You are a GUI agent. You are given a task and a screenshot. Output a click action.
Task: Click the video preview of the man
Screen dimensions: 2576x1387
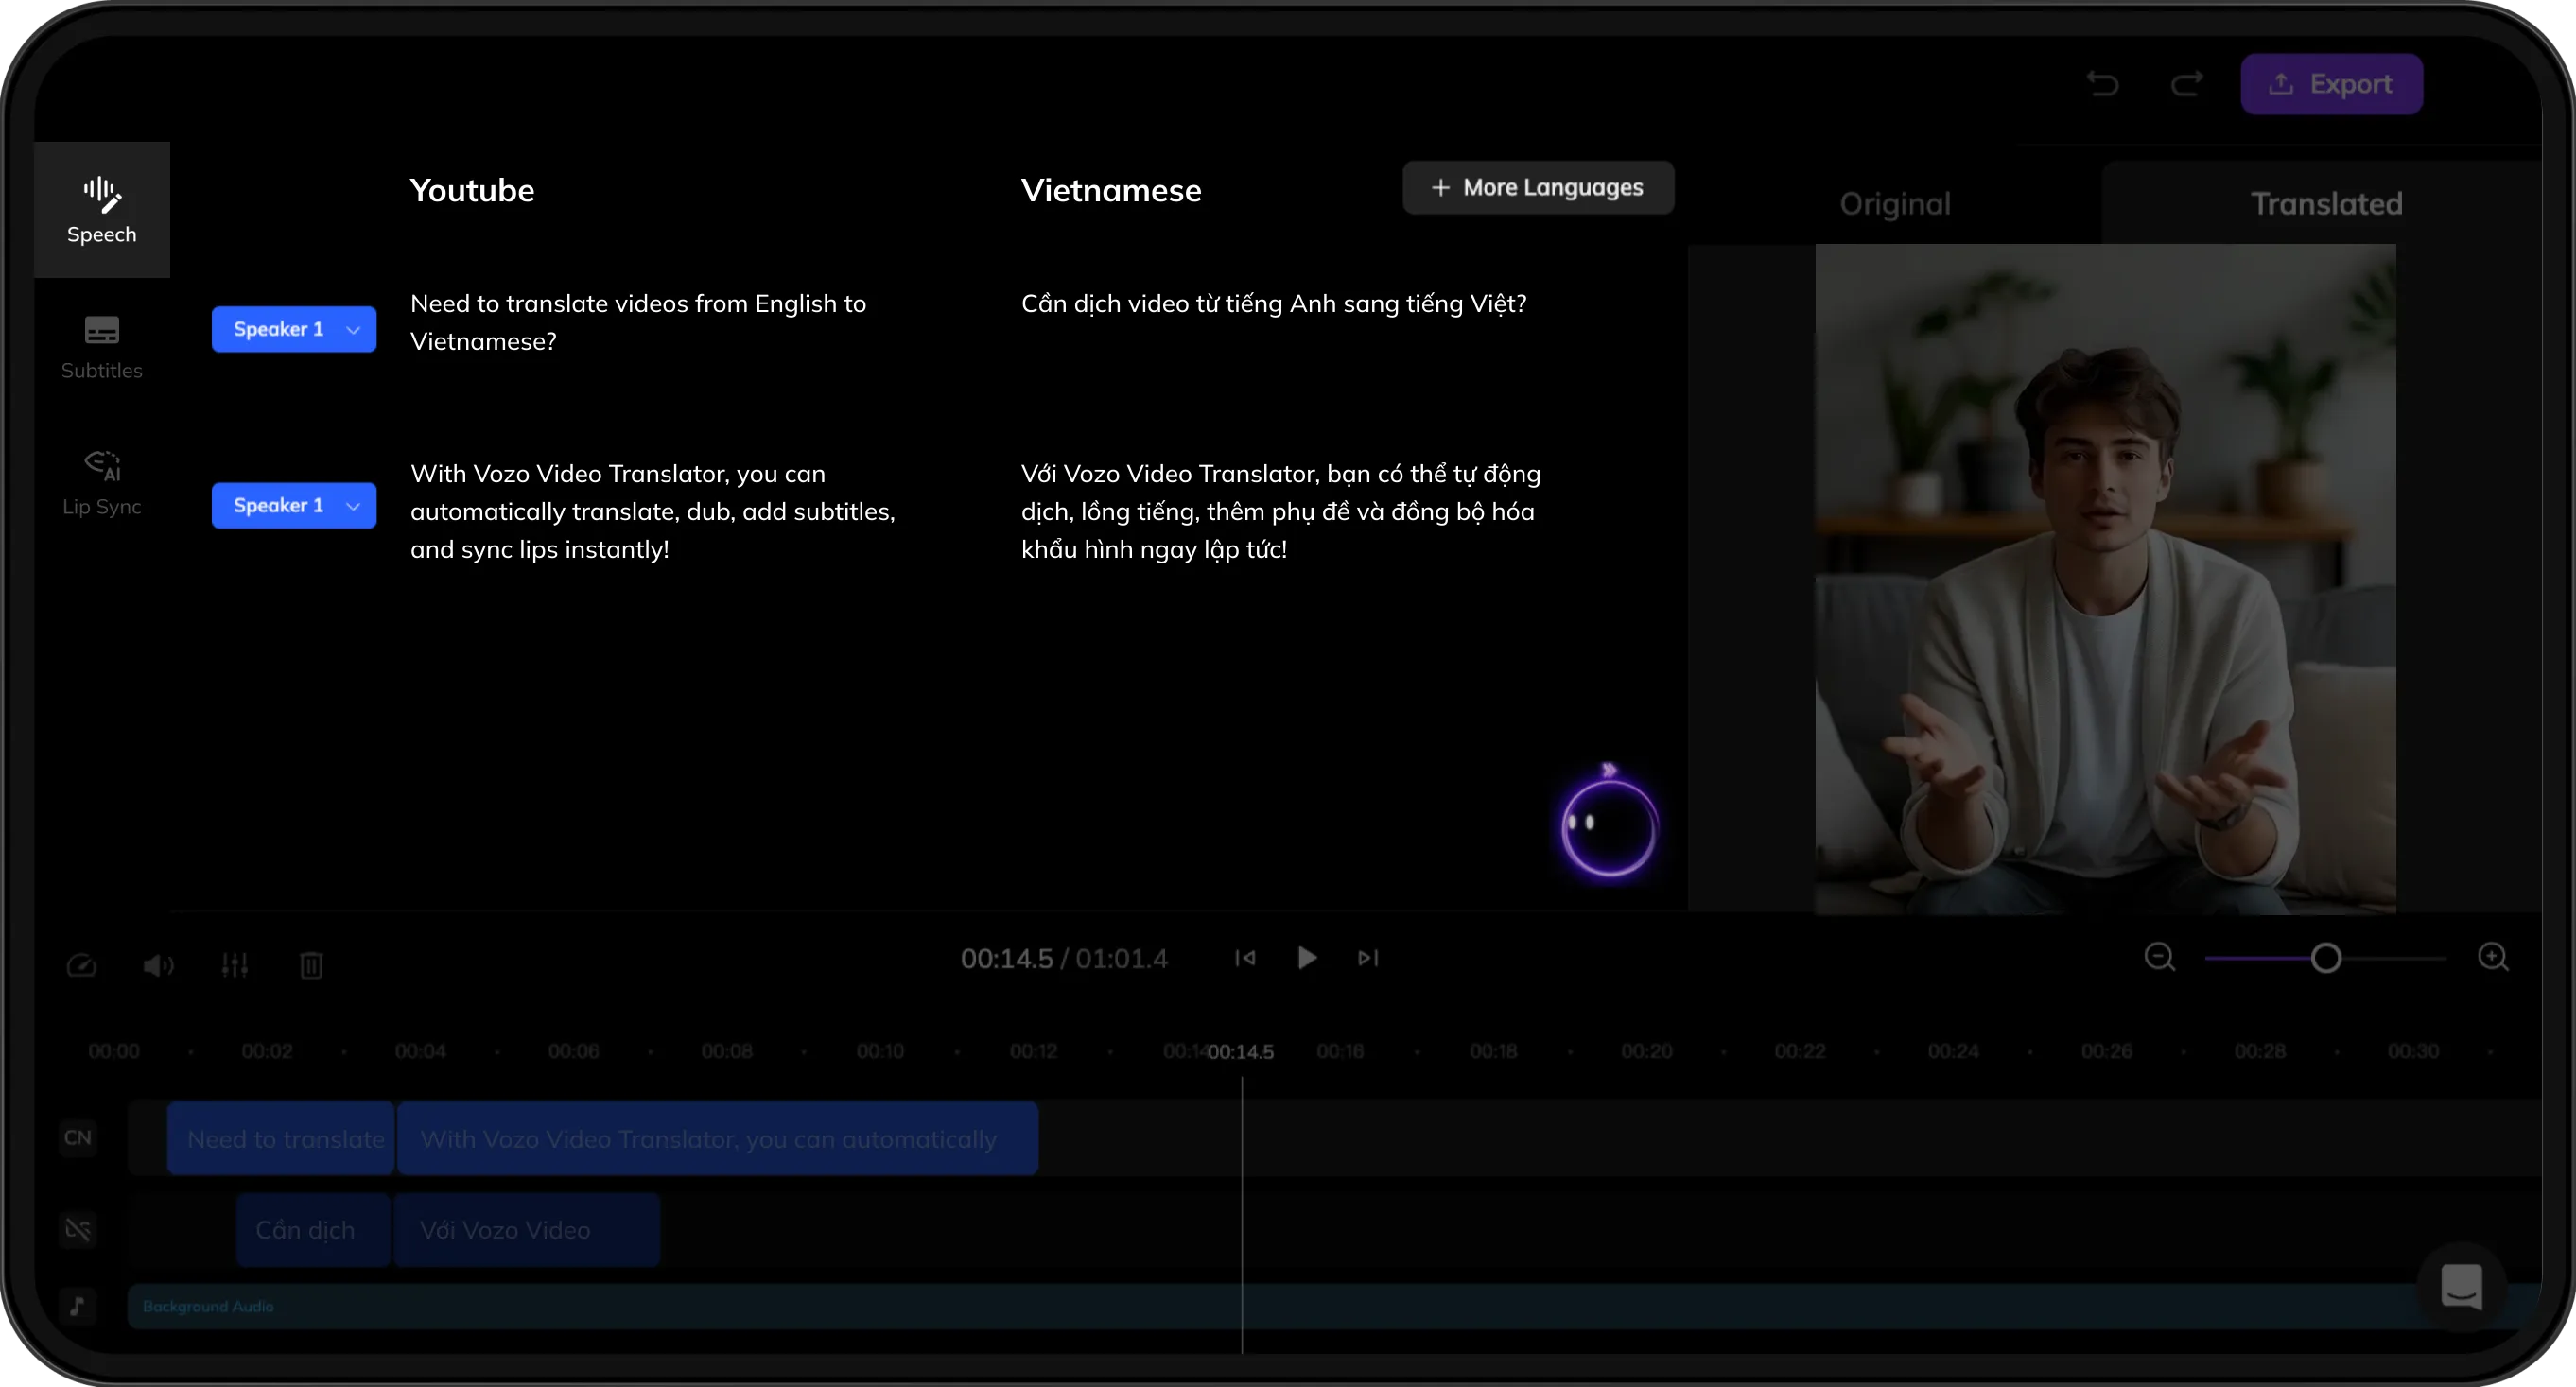coord(2105,578)
